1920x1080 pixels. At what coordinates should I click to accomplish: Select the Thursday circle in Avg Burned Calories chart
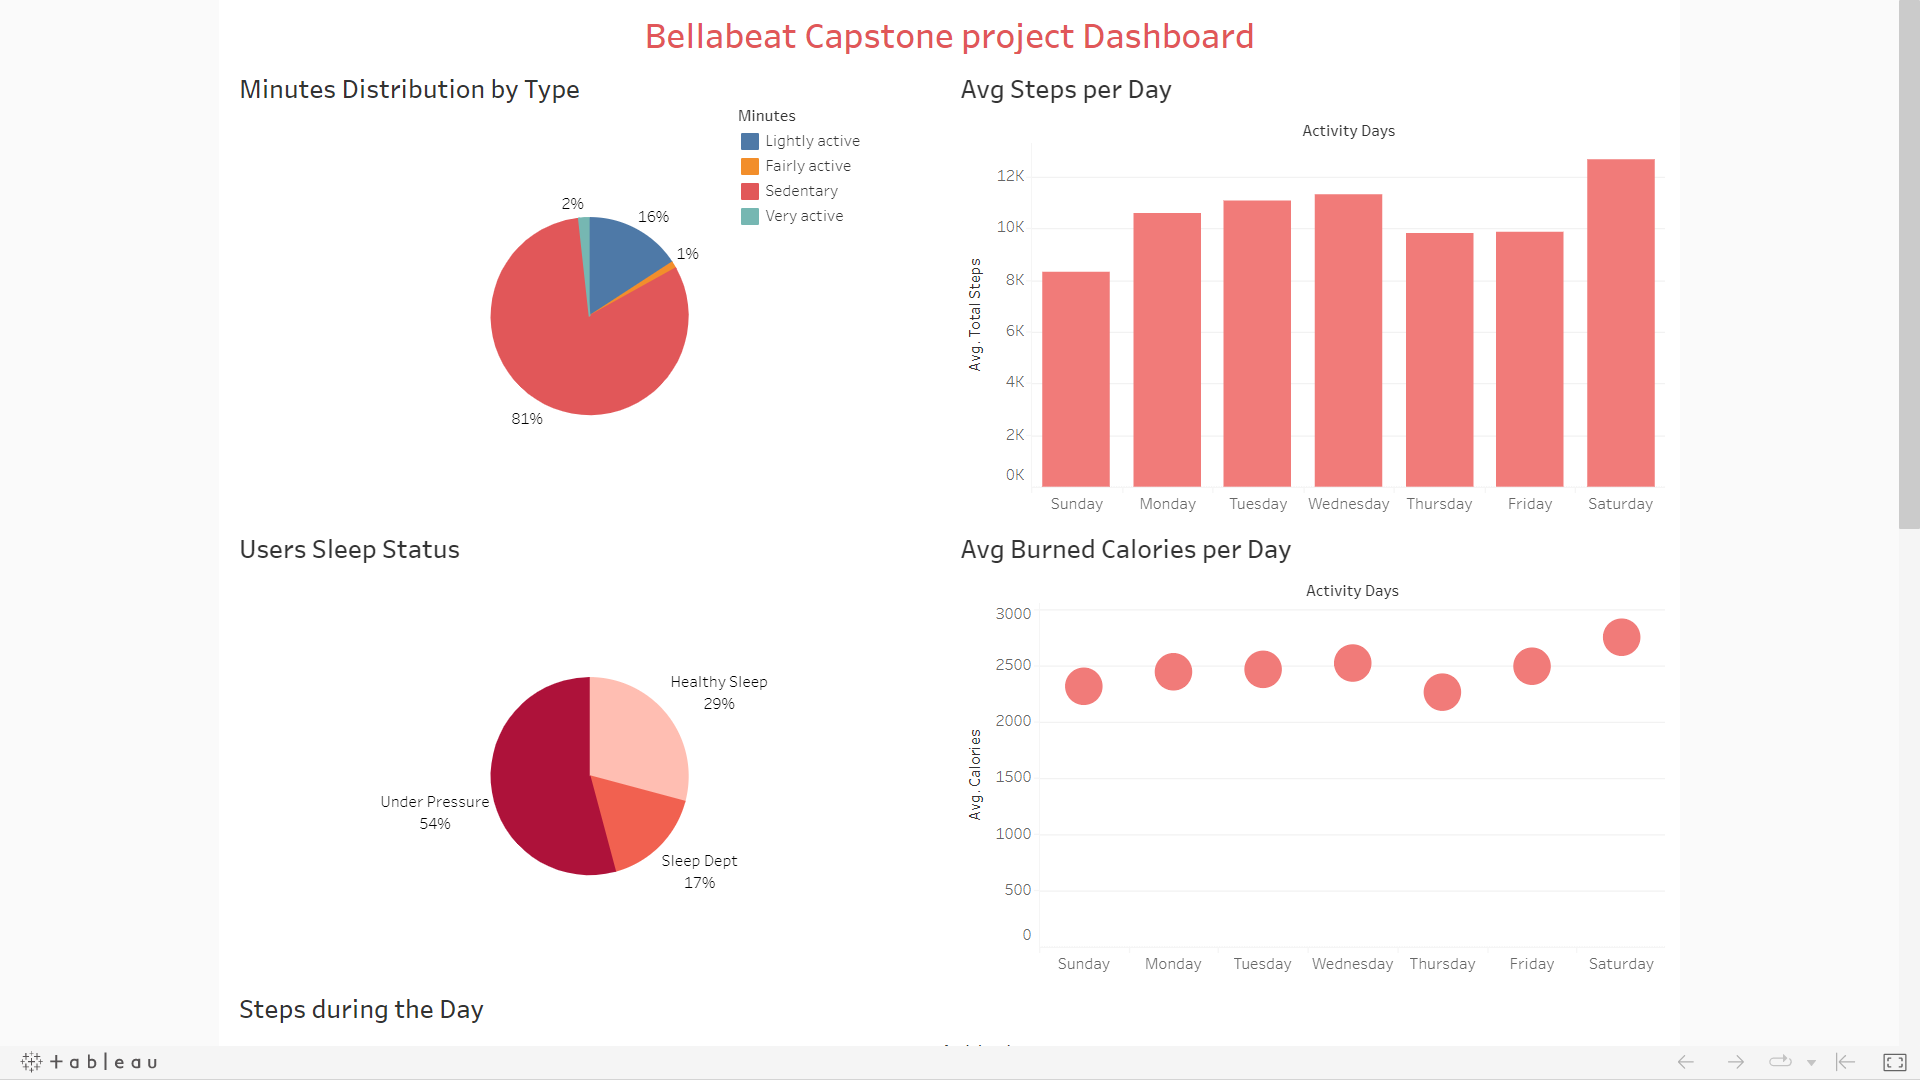tap(1441, 691)
